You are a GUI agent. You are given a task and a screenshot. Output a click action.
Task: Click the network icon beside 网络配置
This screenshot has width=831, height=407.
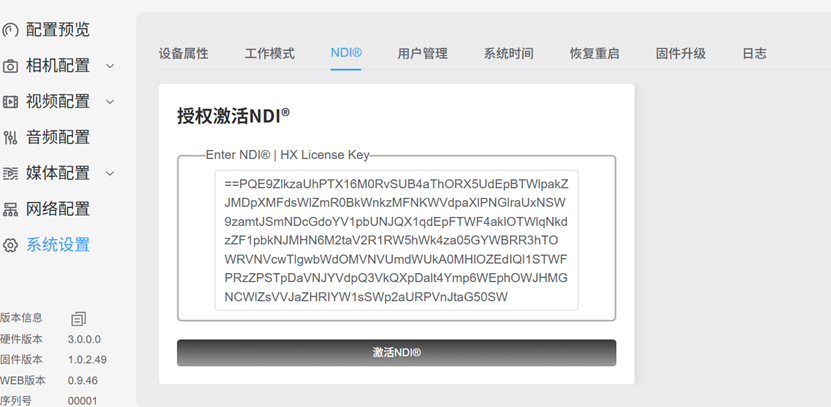10,210
